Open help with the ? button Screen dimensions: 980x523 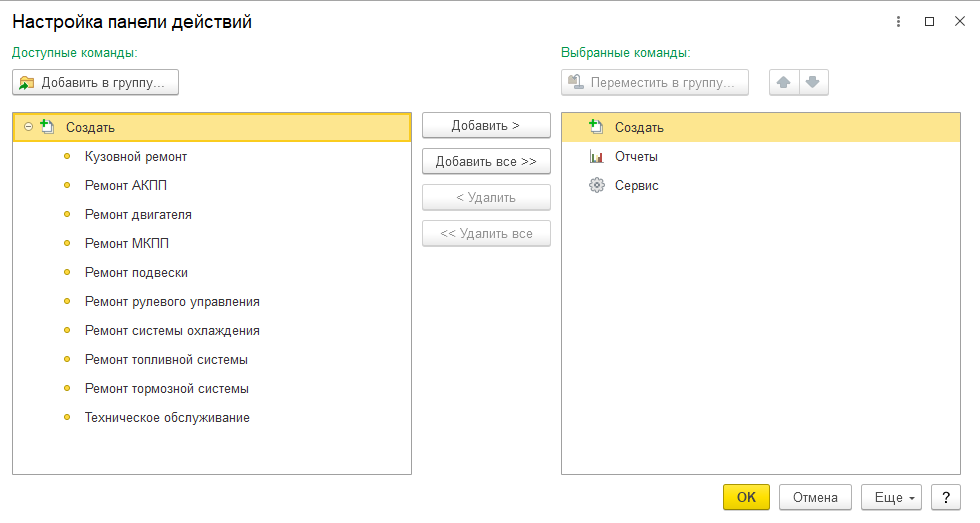946,497
